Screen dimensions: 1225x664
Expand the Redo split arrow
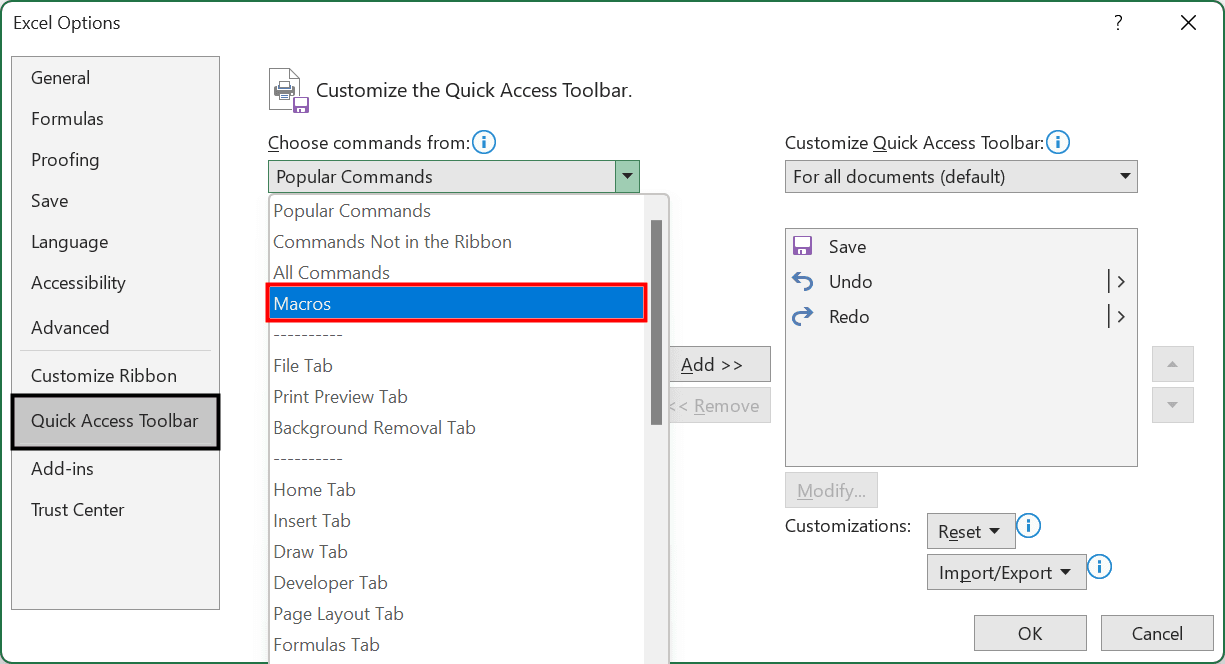1117,316
